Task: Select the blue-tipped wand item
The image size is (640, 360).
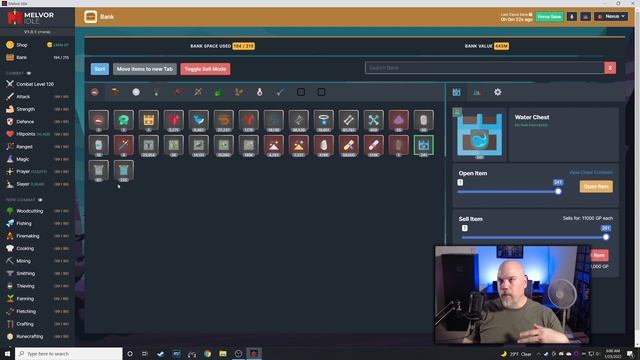Action: (124, 146)
